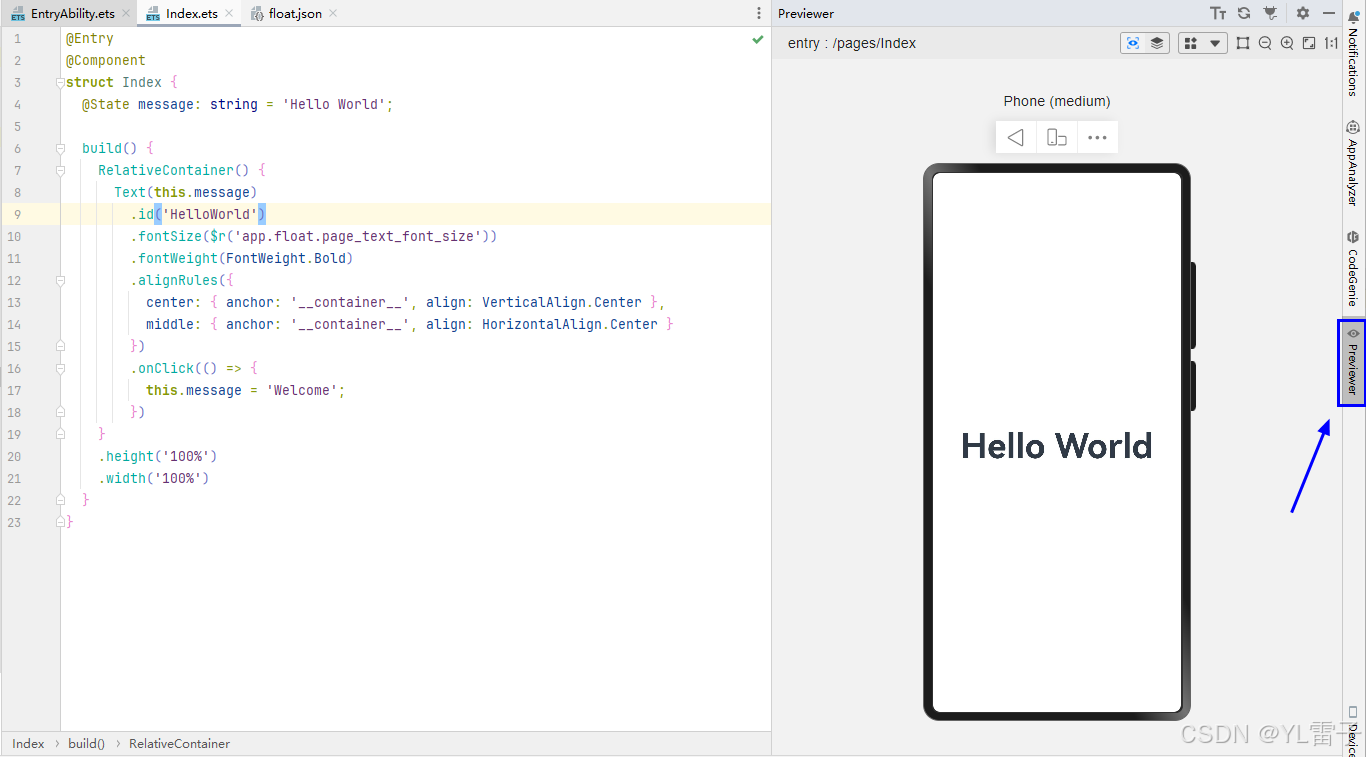Click the fit screen icon in Previewer toolbar
This screenshot has width=1366, height=757.
(1309, 43)
